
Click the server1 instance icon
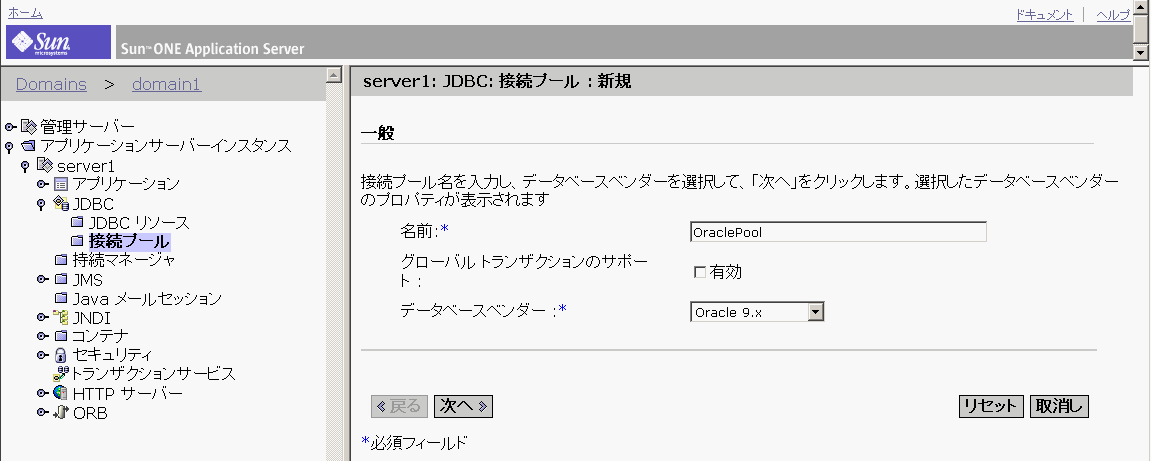pos(45,164)
